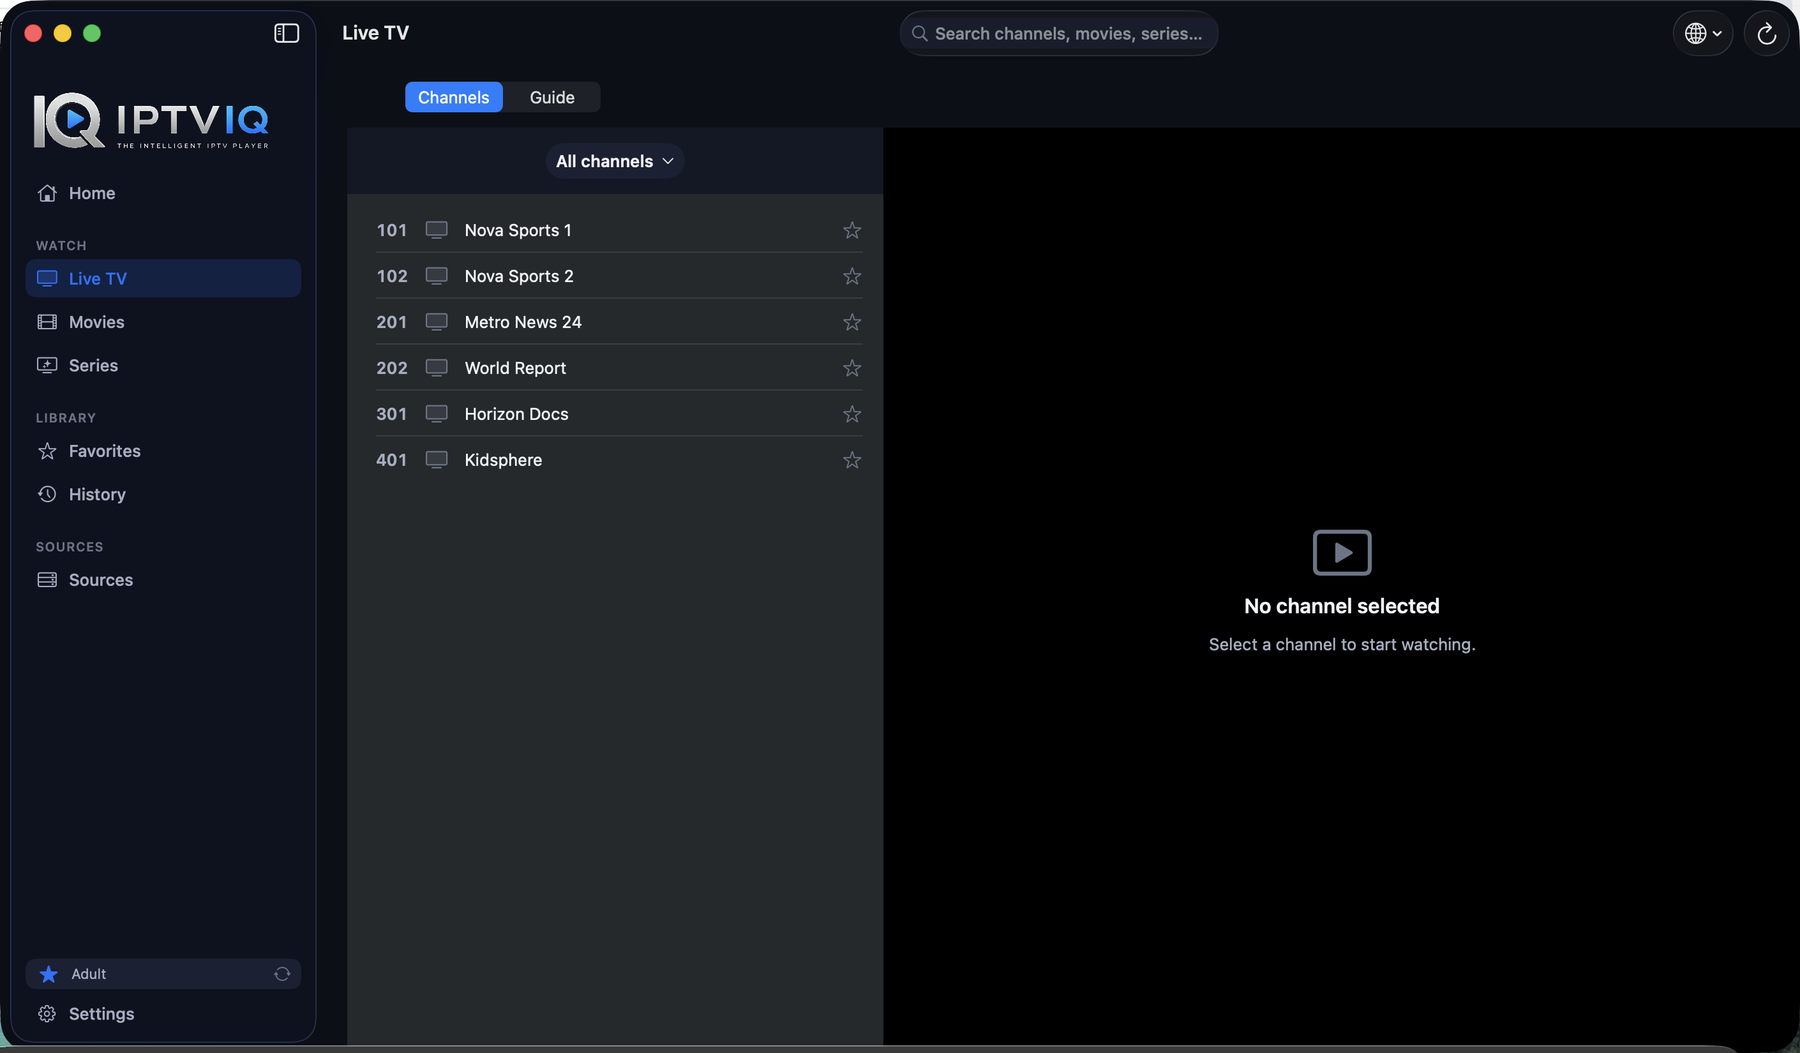This screenshot has height=1053, width=1800.
Task: Click channel number 101
Action: coord(392,230)
